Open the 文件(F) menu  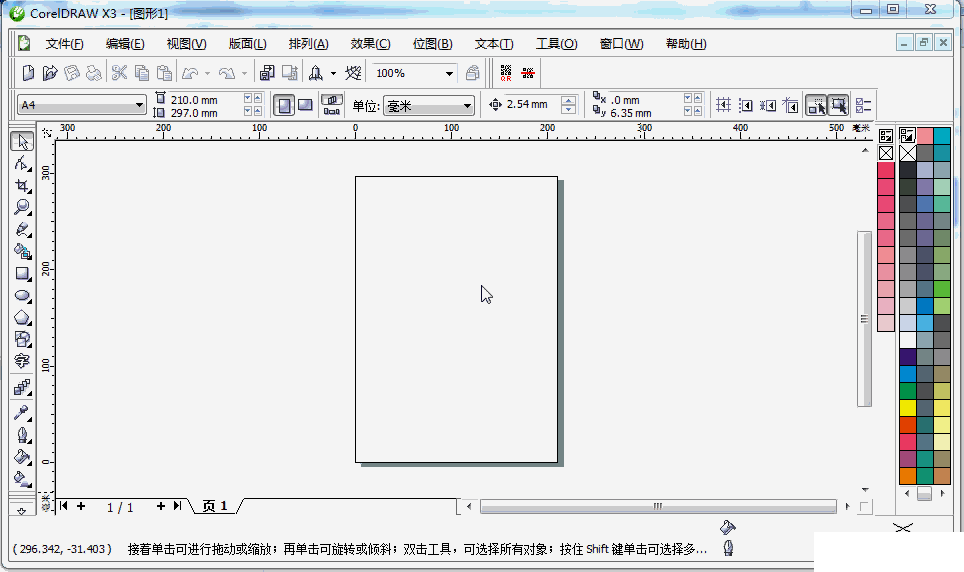(x=64, y=44)
